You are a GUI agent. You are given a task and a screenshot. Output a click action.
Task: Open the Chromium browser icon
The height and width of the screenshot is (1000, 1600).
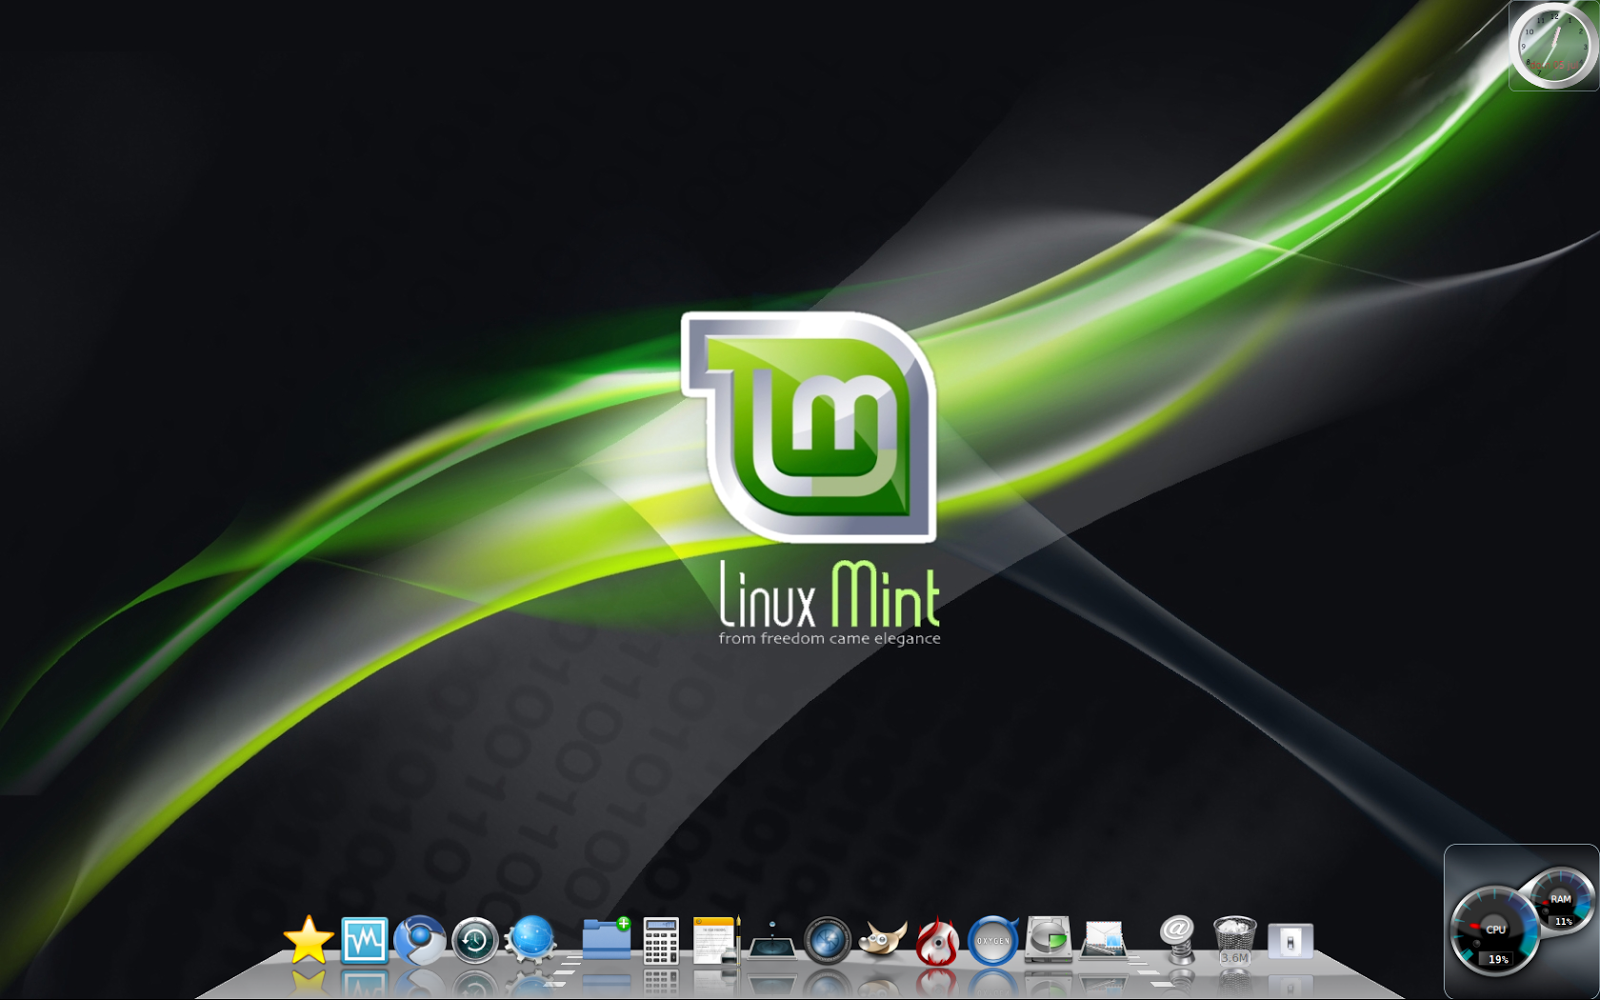click(x=419, y=940)
